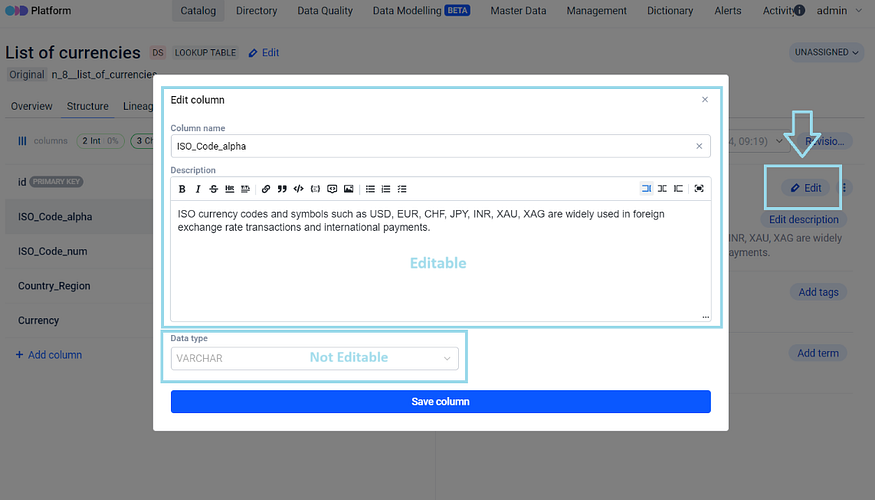
Task: Open the Data Quality menu
Action: 325,11
